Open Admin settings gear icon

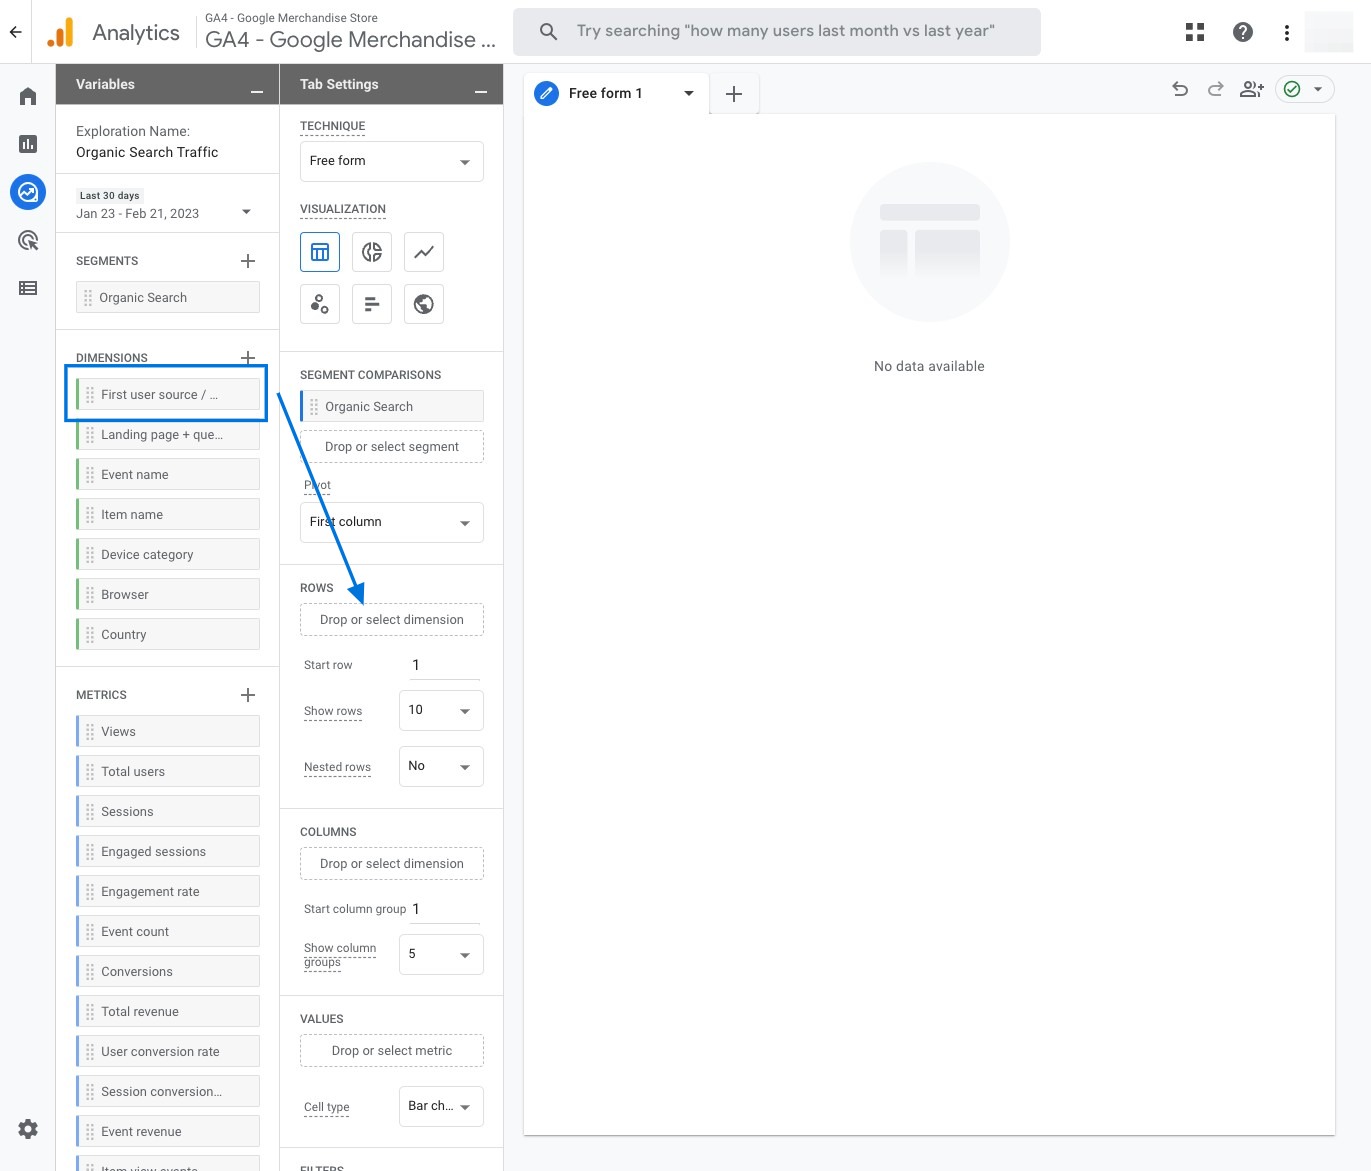(x=28, y=1129)
